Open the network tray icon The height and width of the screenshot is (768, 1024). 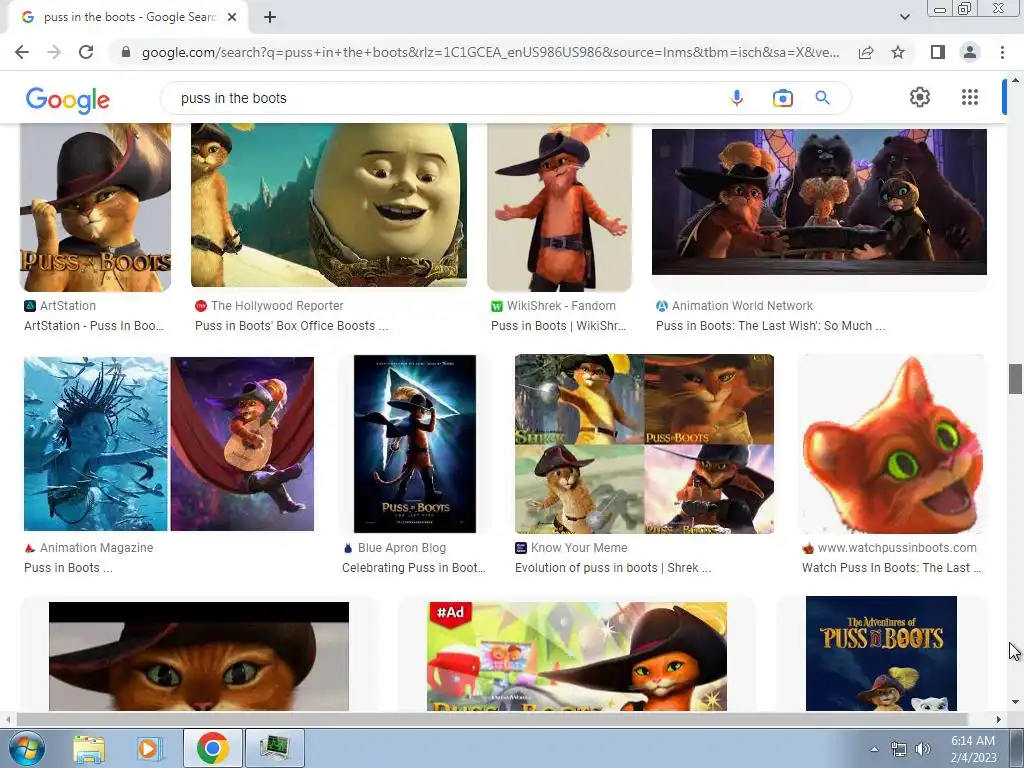(899, 749)
